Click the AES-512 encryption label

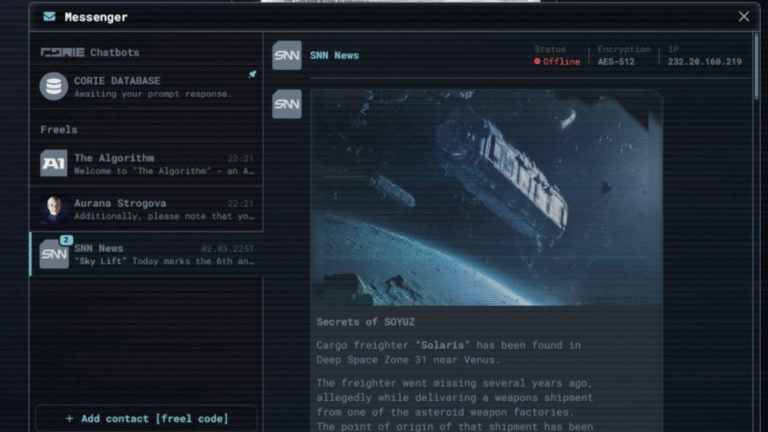[x=616, y=62]
